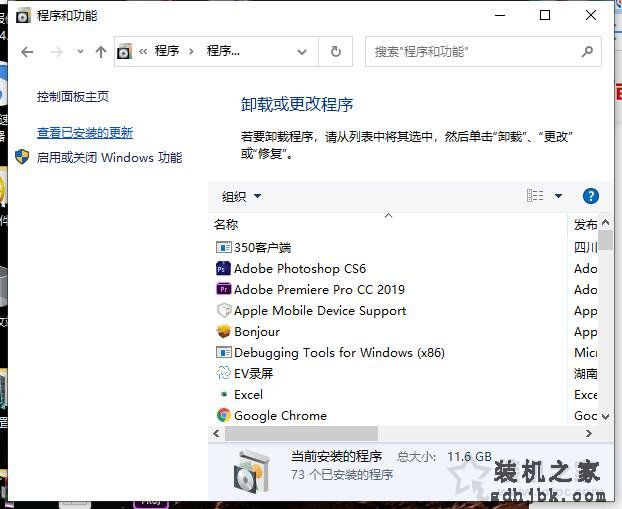Click the address bar Control Panel icon
This screenshot has height=509, width=622.
point(124,52)
